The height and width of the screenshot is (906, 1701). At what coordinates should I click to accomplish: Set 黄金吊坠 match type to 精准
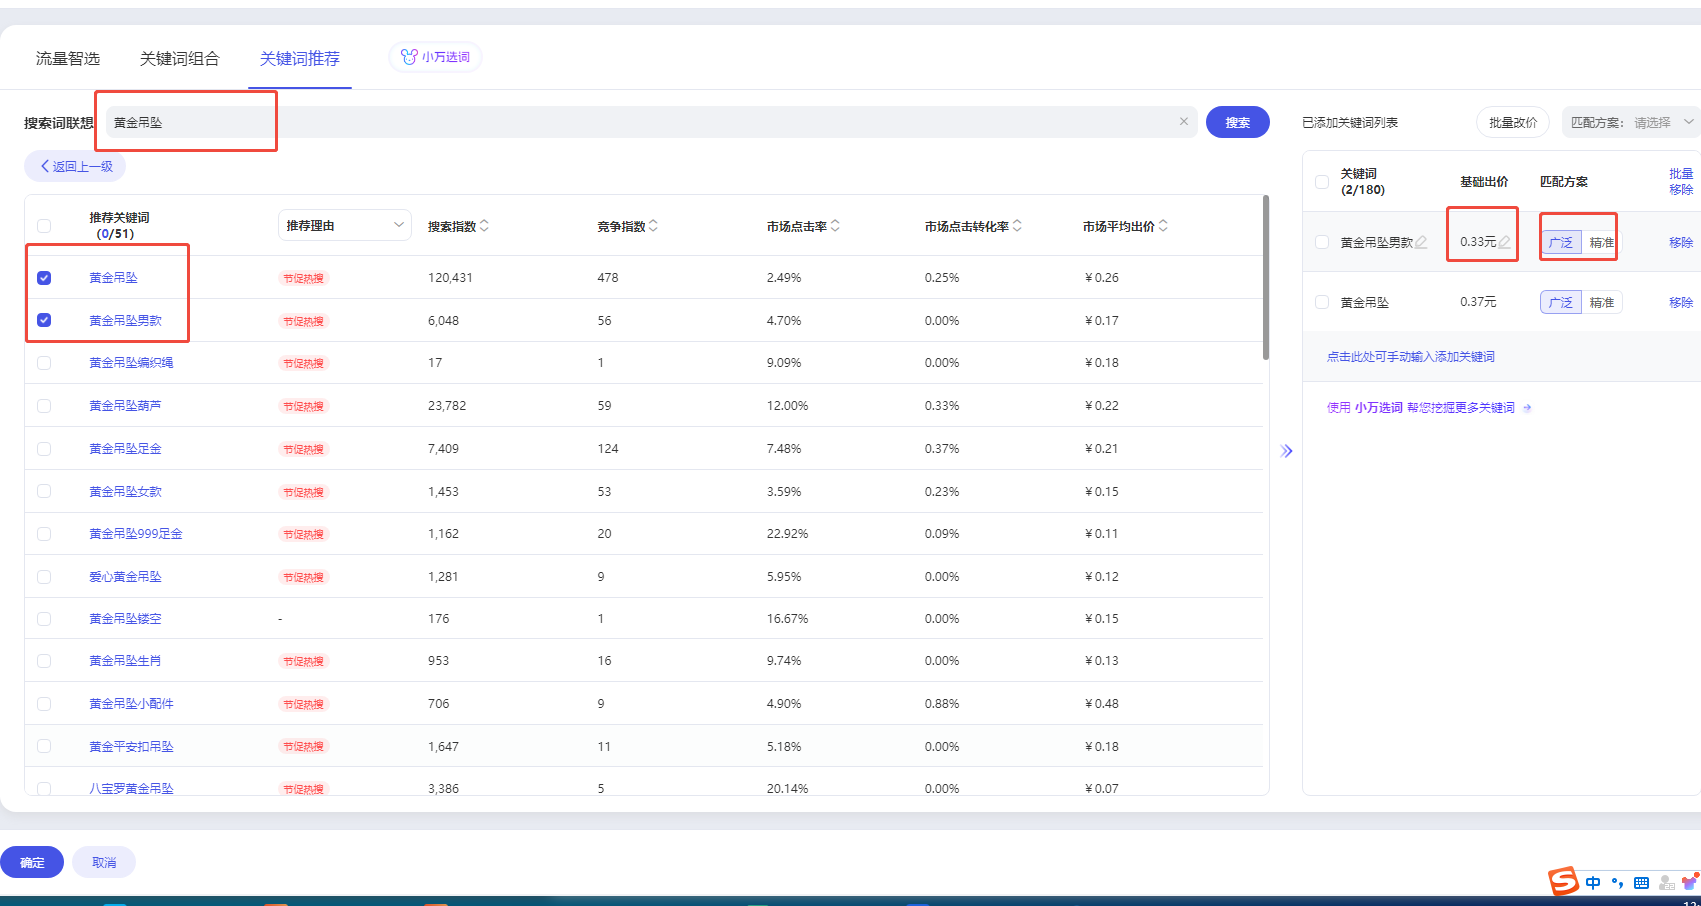click(1601, 303)
